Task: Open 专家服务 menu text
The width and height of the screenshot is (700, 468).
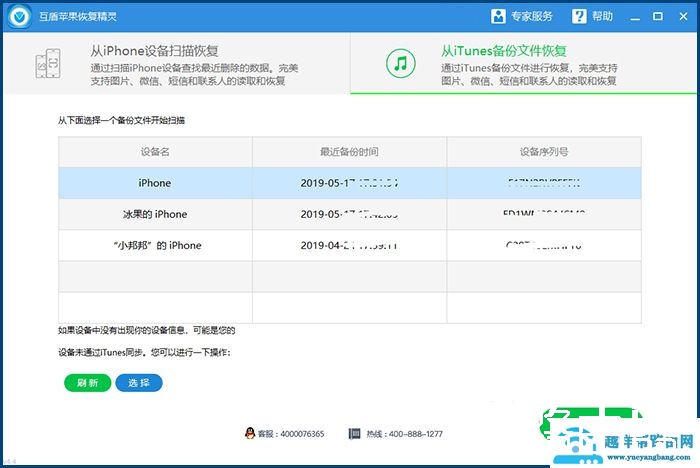Action: point(532,17)
